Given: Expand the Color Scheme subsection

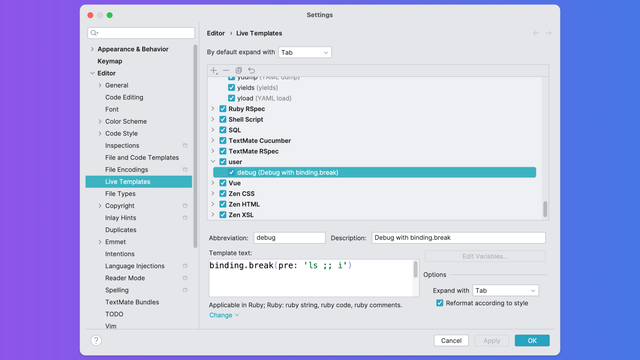Looking at the screenshot, I should tap(100, 122).
